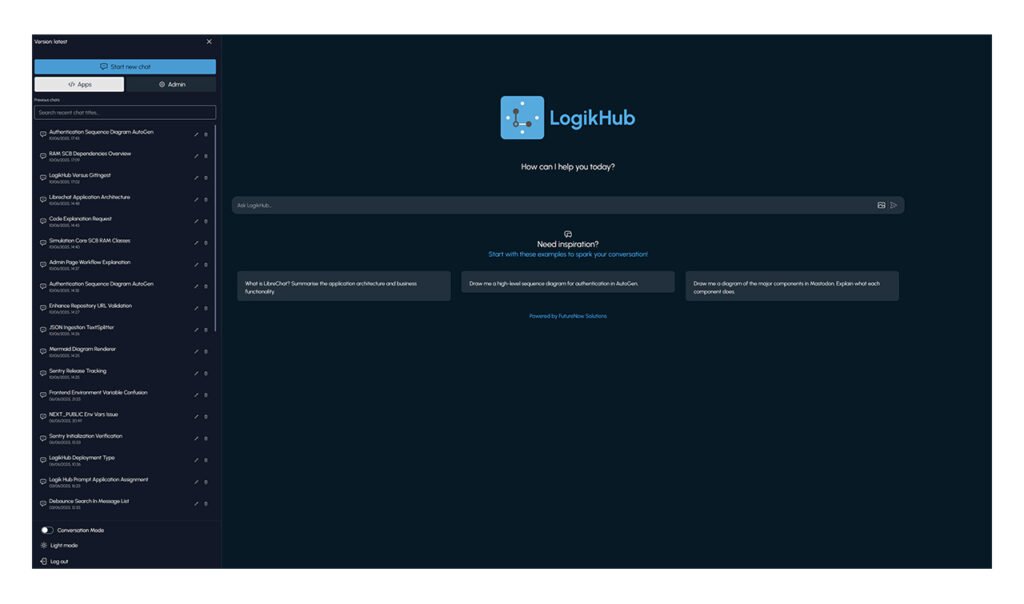Screen dimensions: 1024x604
Task: Edit the Simulation Core SCB RAM Classes title
Action: click(196, 243)
